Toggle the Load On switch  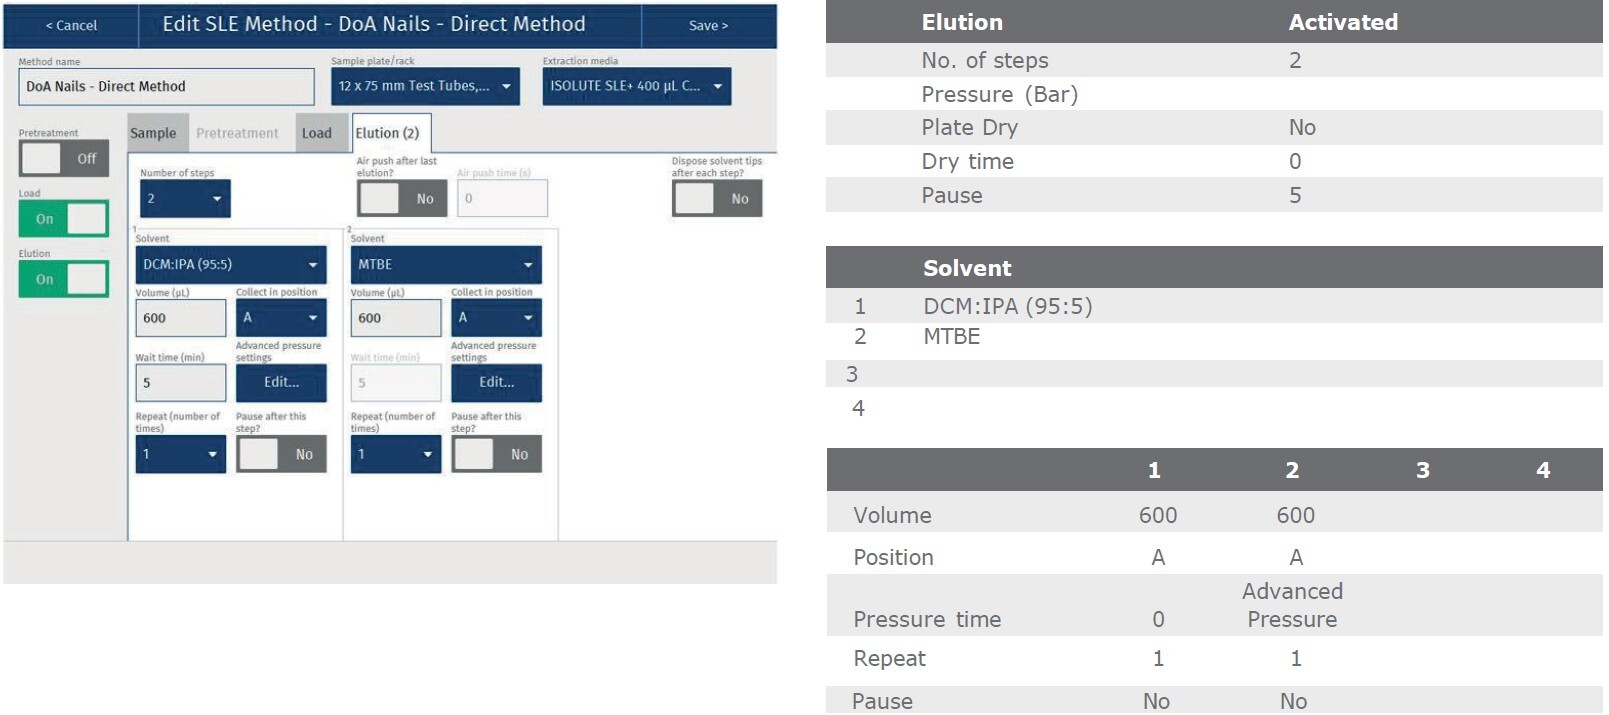click(64, 219)
